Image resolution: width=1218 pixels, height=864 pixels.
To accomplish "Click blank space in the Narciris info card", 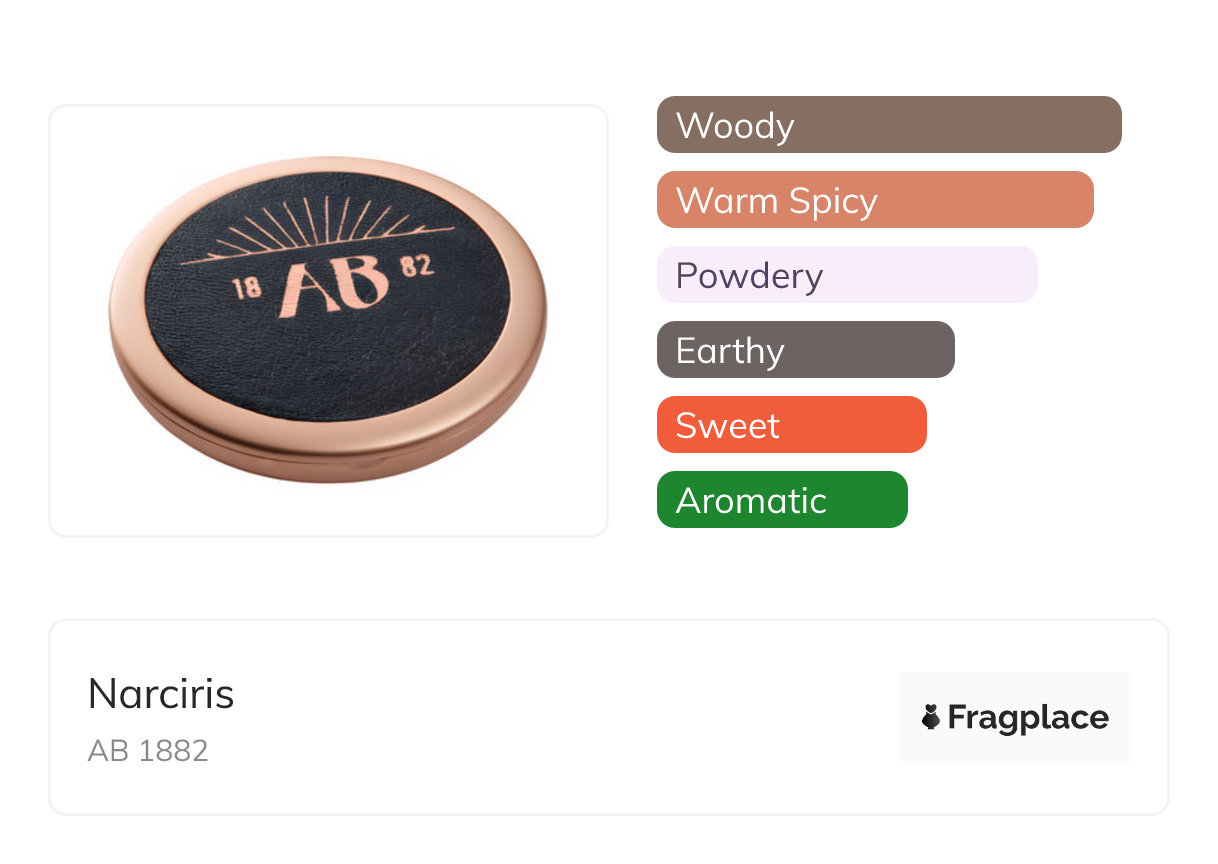I will tap(560, 720).
